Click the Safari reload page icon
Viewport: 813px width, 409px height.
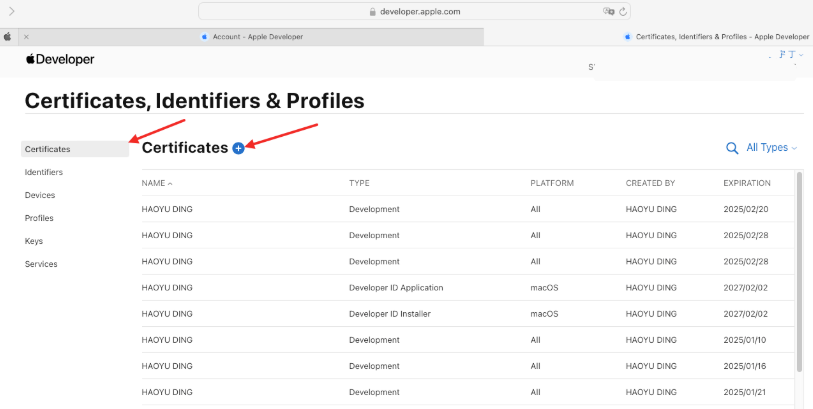(624, 11)
